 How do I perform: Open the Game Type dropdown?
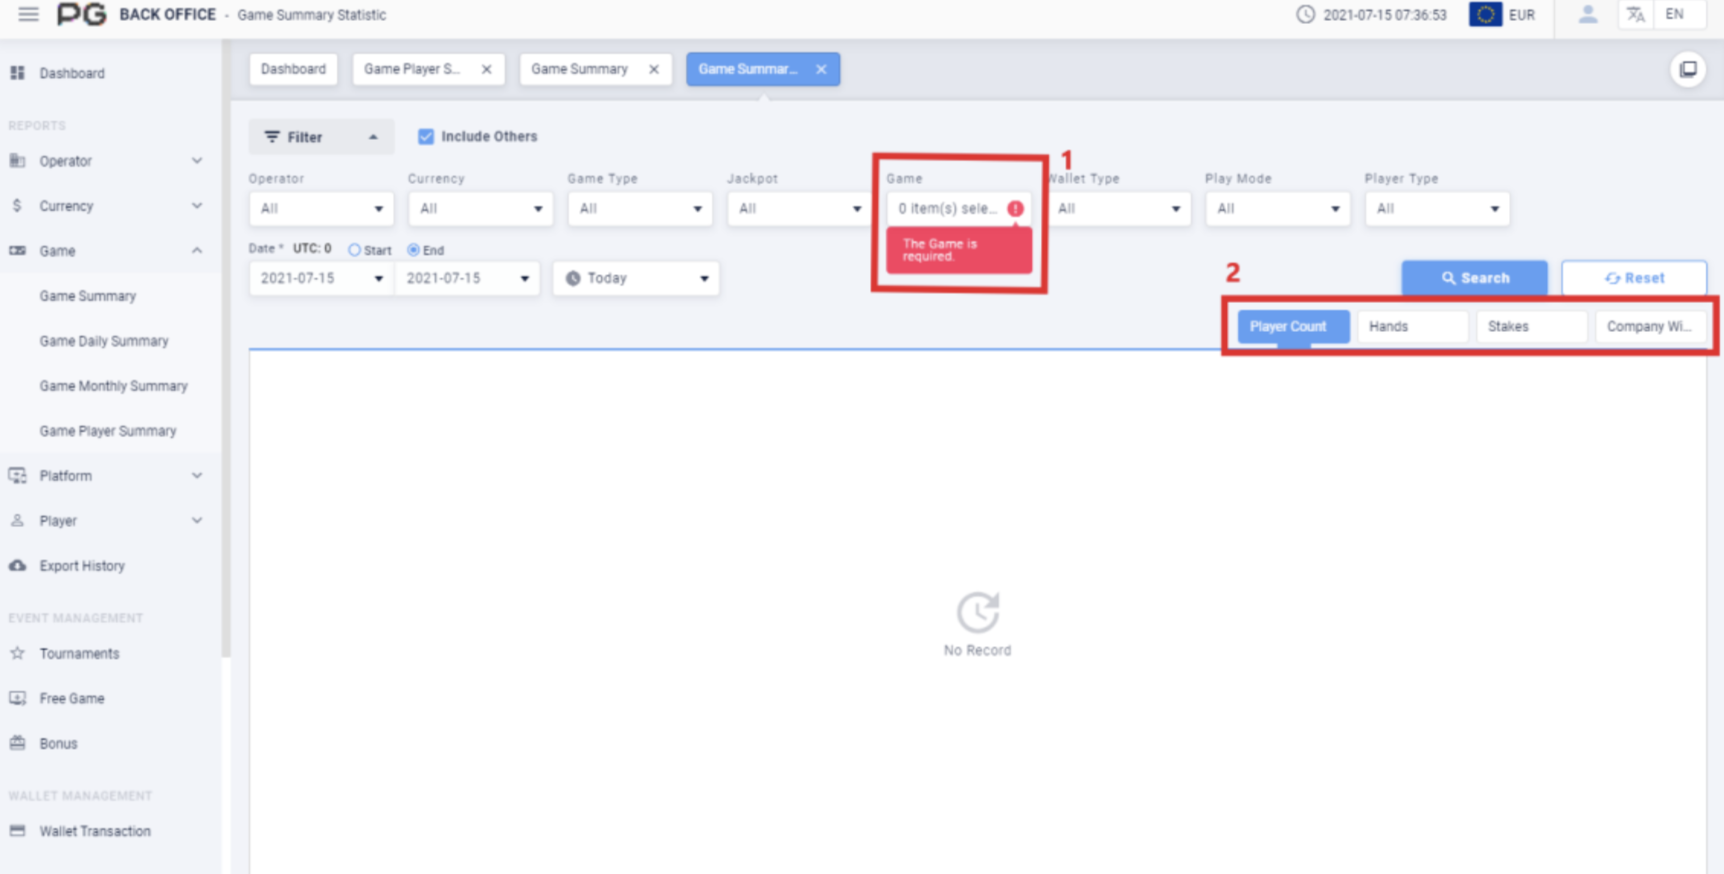click(x=639, y=208)
